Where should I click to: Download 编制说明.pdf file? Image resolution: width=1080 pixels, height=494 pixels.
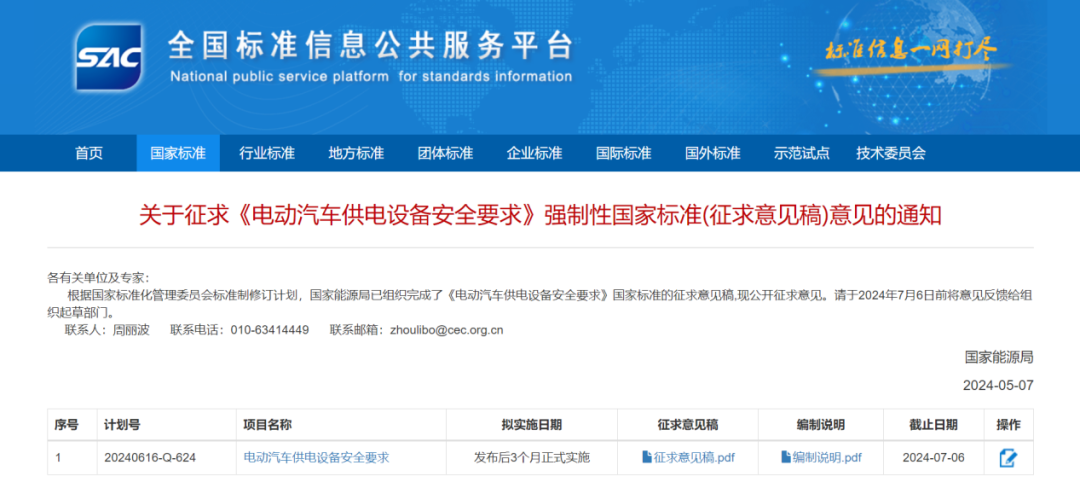pos(827,457)
